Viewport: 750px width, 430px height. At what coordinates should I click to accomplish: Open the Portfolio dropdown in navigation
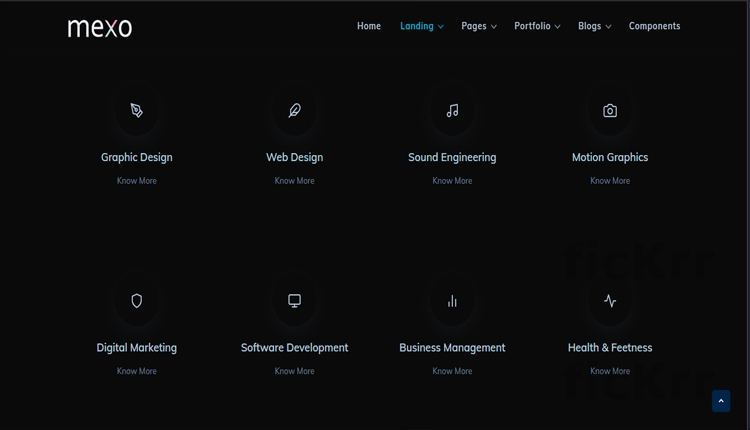click(x=537, y=26)
